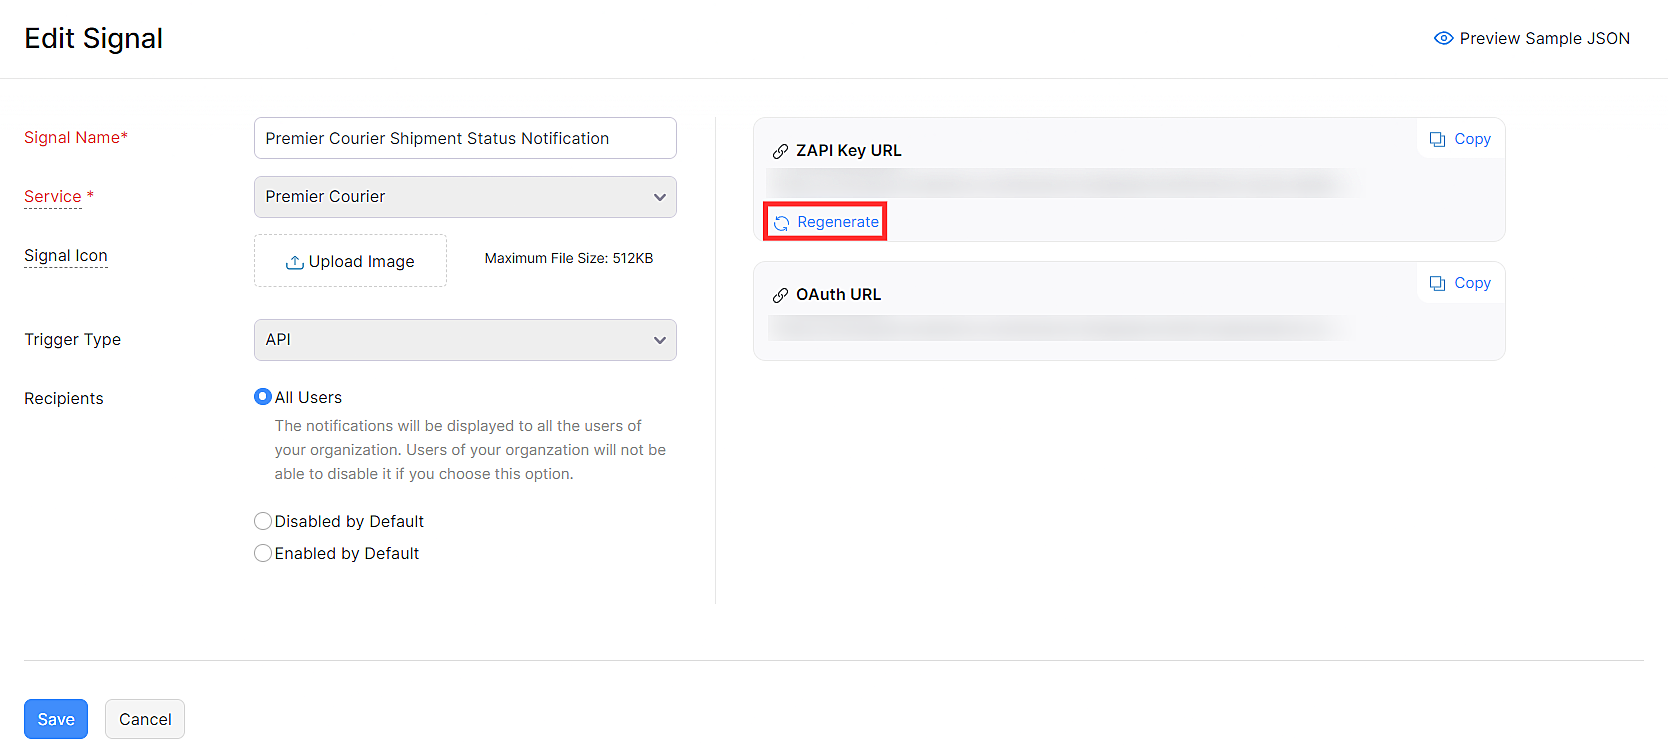Click the upload arrow icon in Upload Image
The height and width of the screenshot is (745, 1668).
click(x=294, y=262)
